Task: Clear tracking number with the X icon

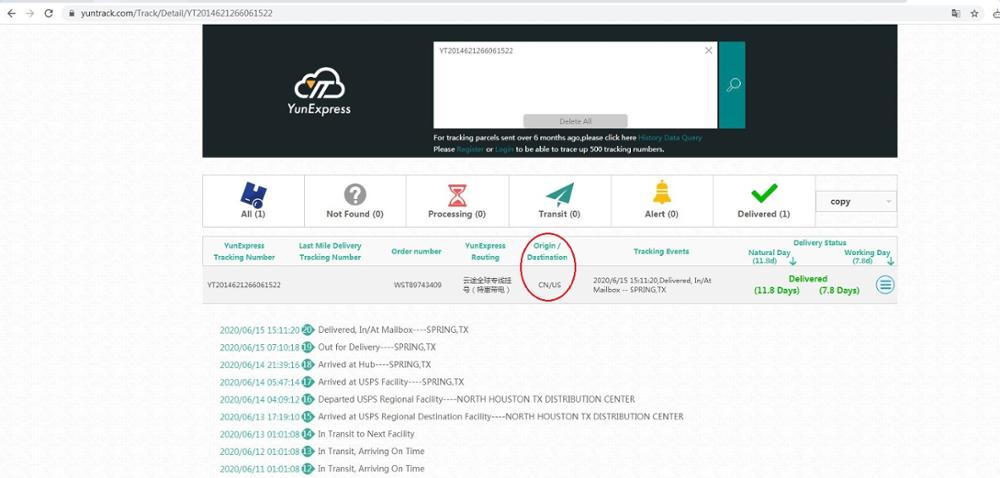Action: pyautogui.click(x=708, y=50)
